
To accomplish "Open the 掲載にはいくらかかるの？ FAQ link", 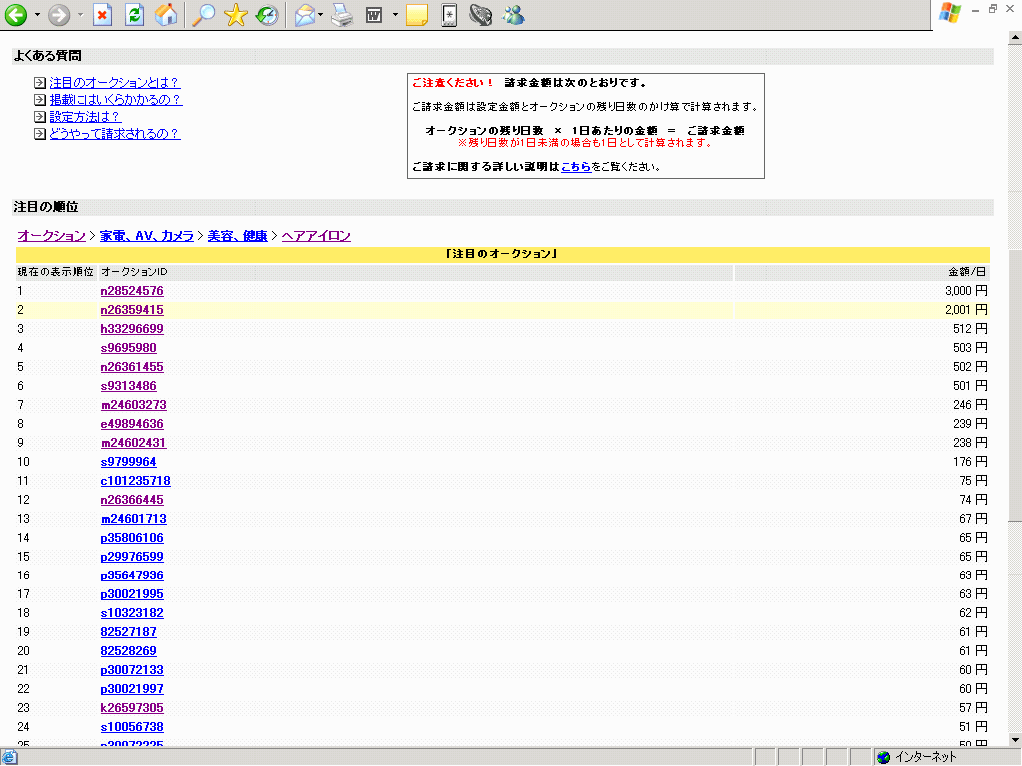I will [x=115, y=100].
